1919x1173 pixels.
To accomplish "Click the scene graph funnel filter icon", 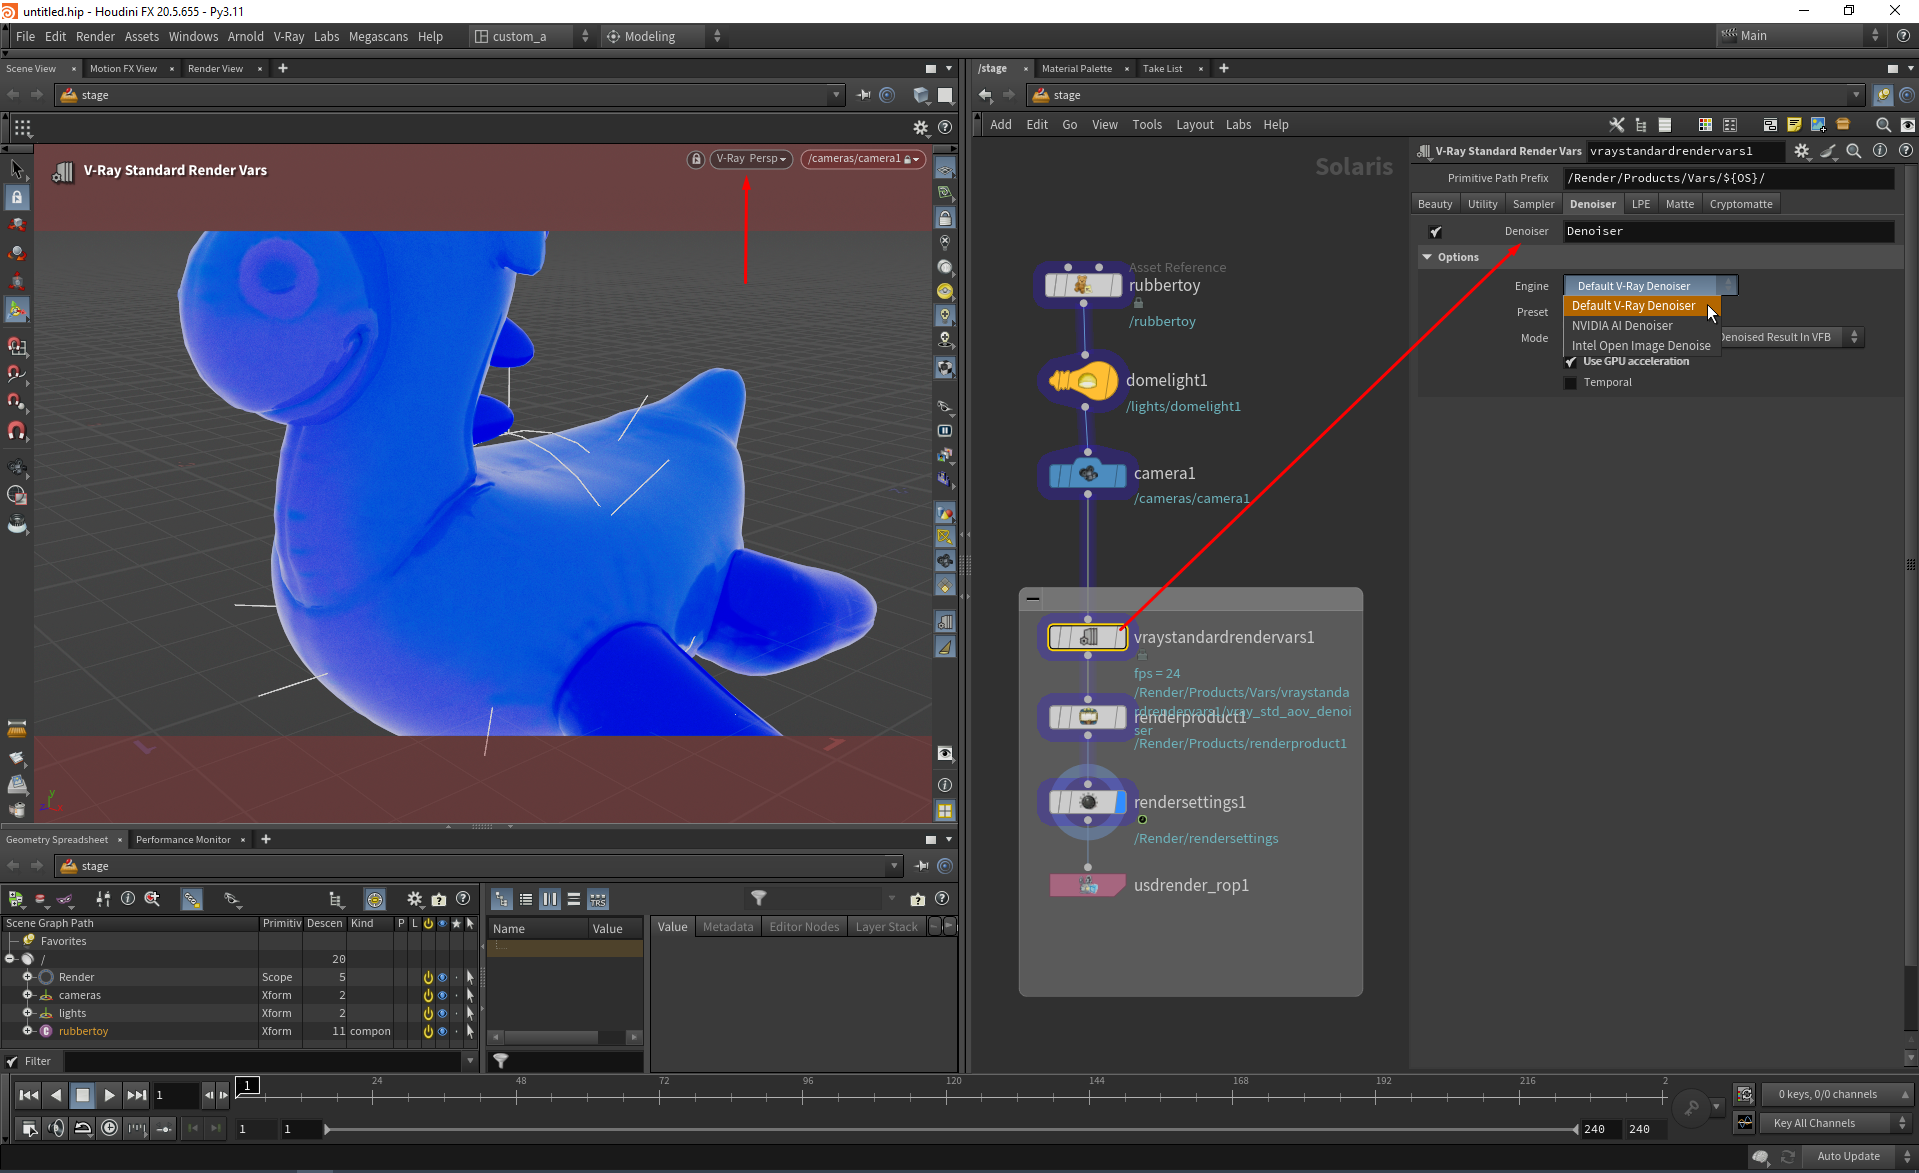I will pyautogui.click(x=759, y=898).
